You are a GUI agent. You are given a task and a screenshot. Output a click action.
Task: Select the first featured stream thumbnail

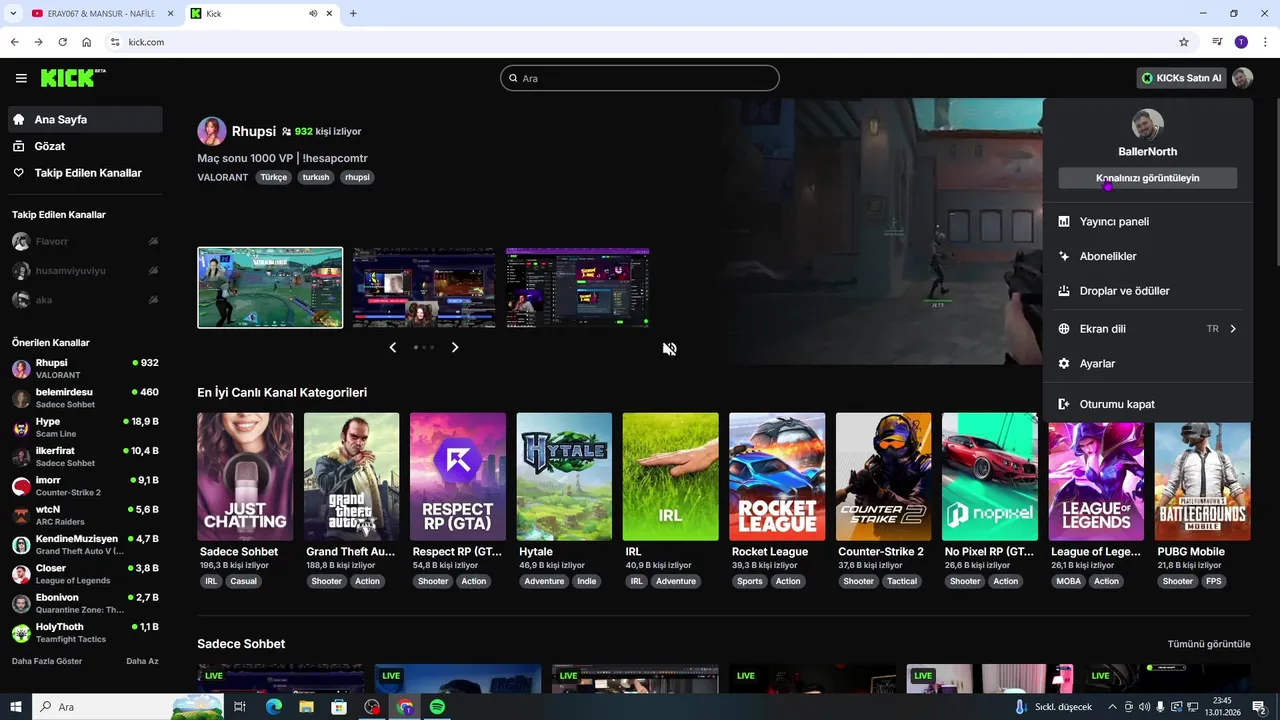pyautogui.click(x=270, y=288)
